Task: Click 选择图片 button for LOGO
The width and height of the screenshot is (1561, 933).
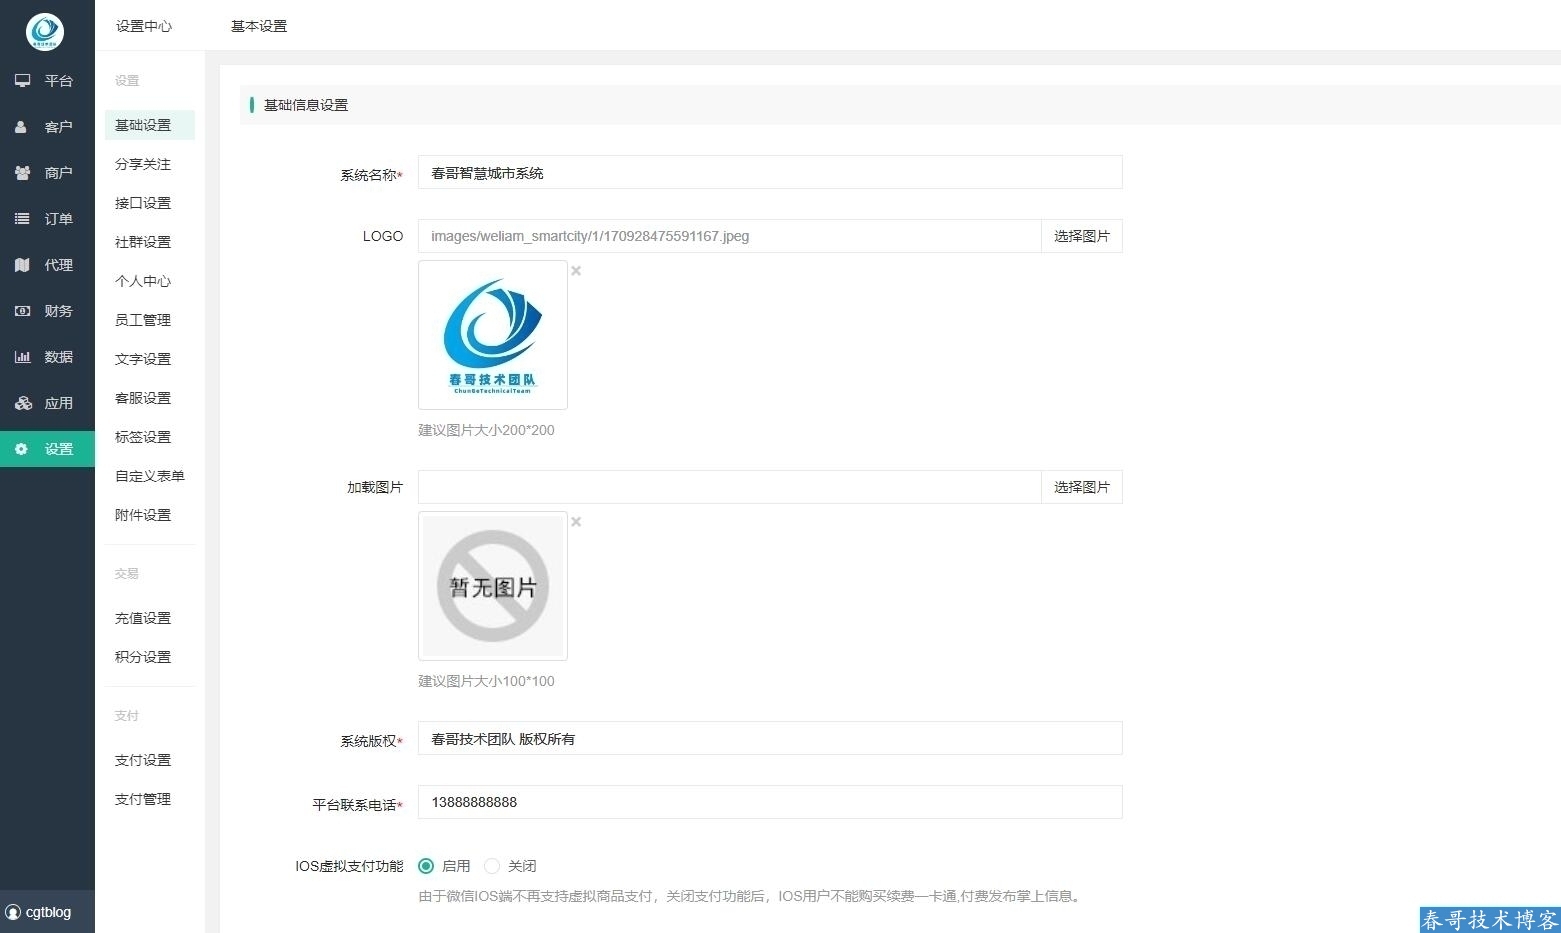Action: tap(1081, 236)
